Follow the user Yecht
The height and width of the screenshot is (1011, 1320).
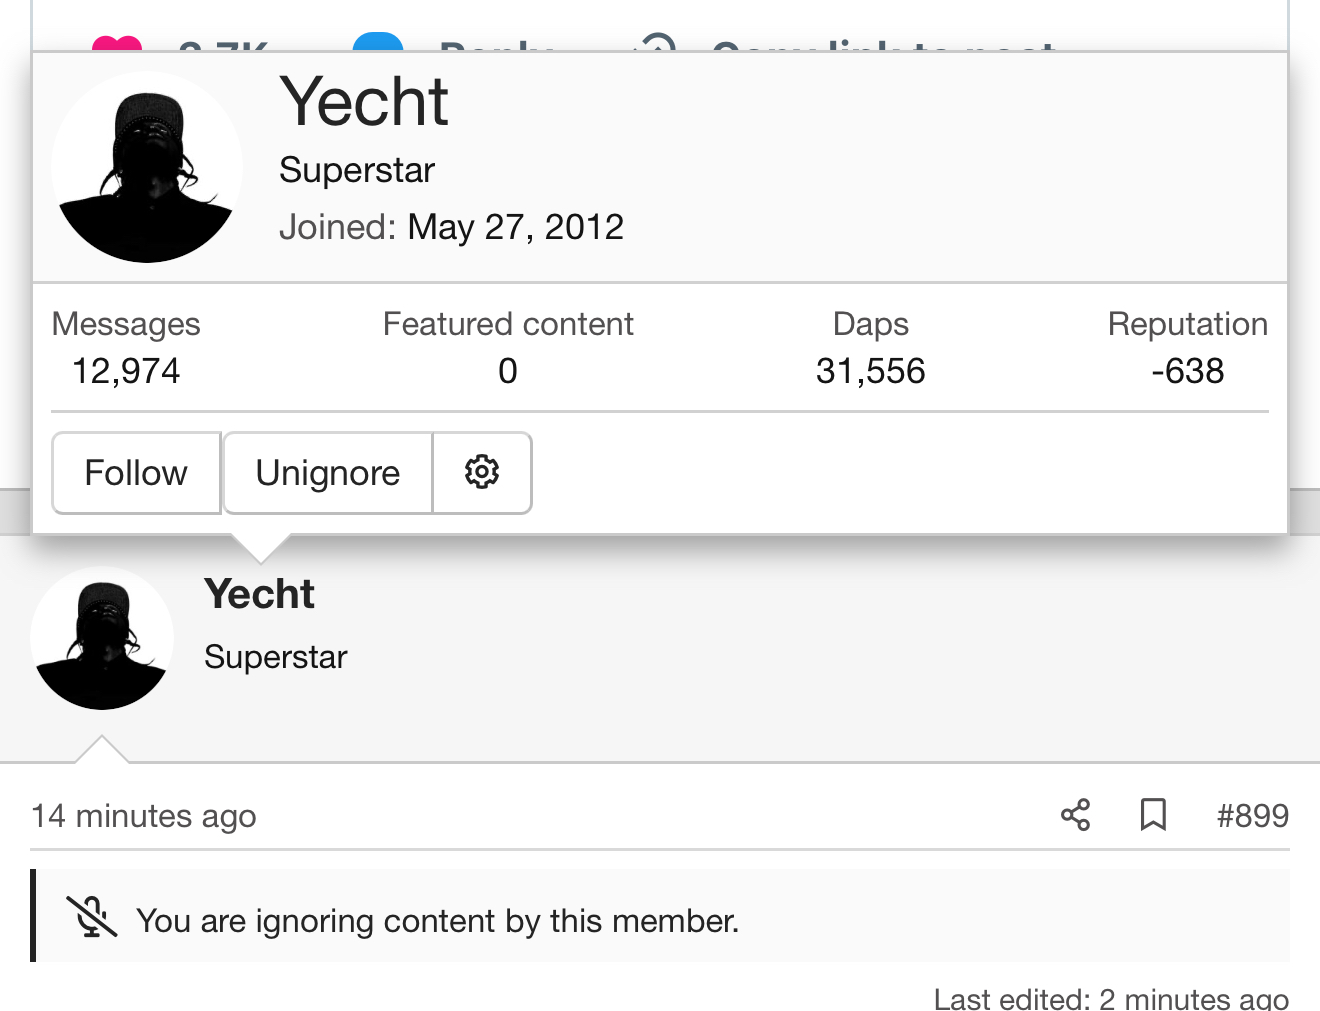point(136,472)
